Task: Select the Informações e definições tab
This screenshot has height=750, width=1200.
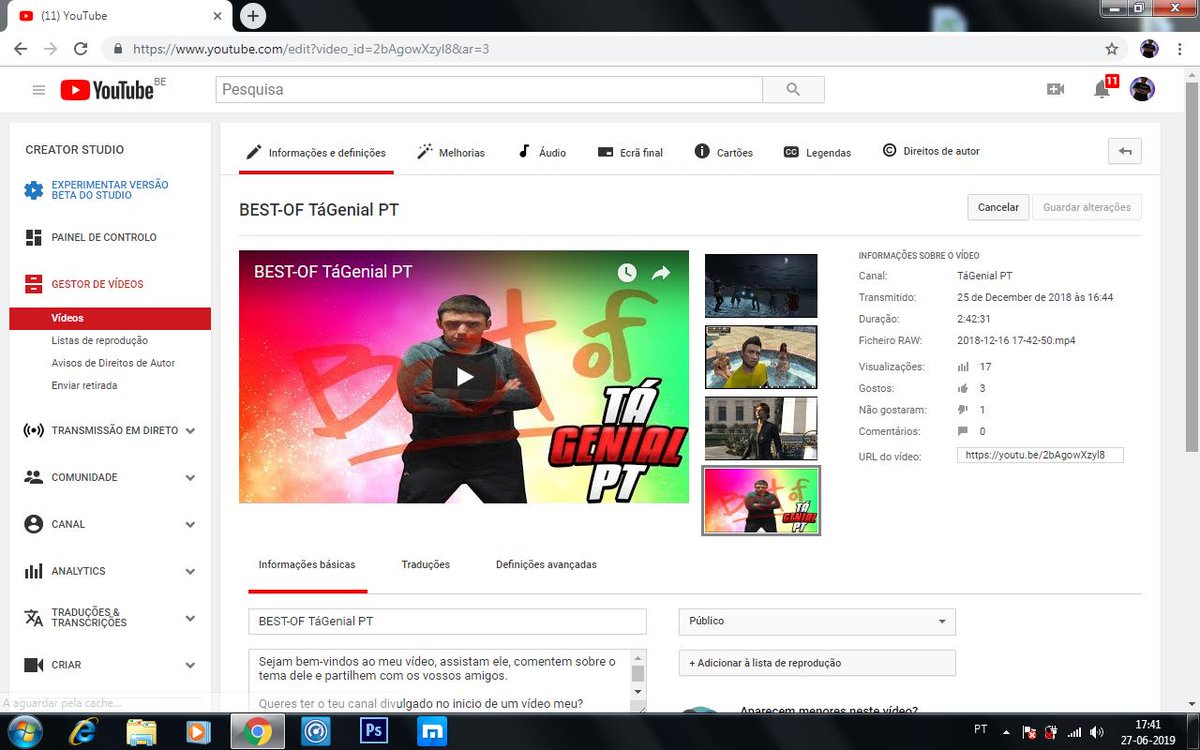Action: [314, 152]
